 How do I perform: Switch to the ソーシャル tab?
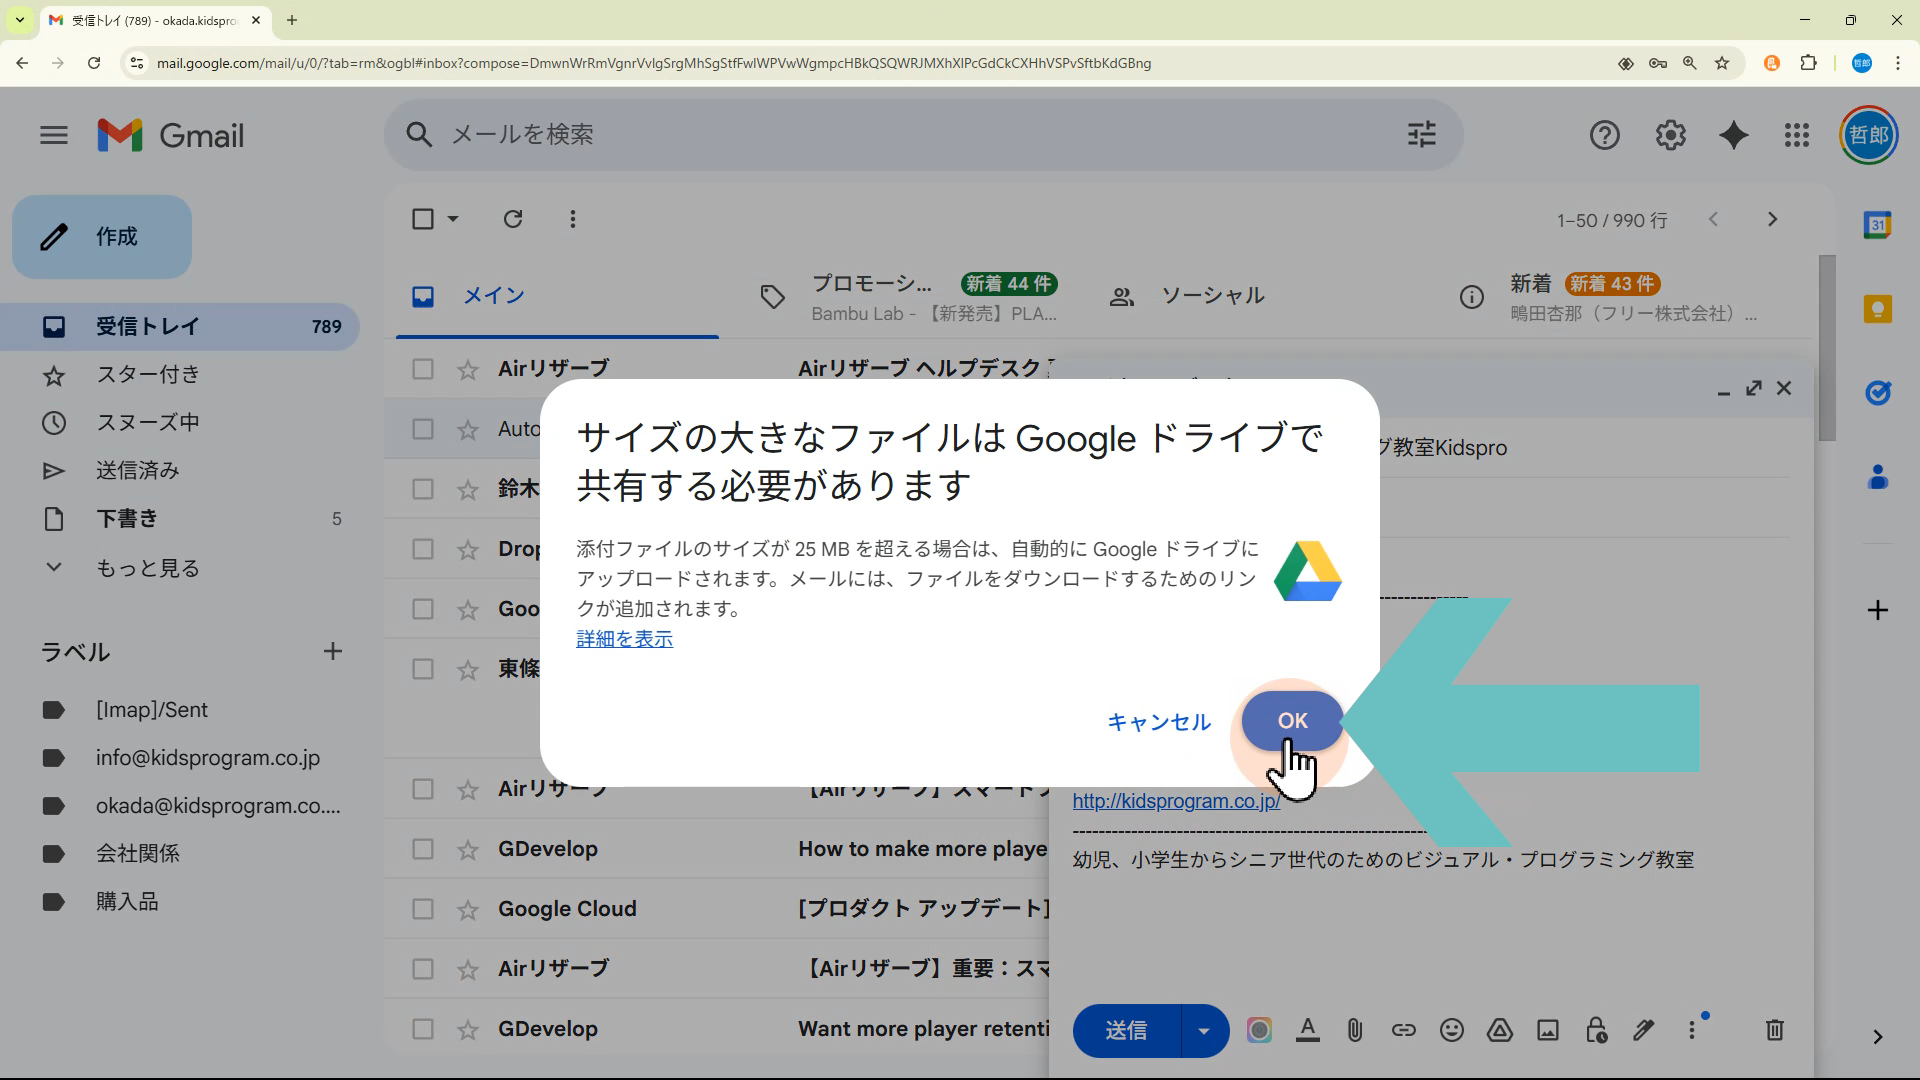[x=1212, y=296]
